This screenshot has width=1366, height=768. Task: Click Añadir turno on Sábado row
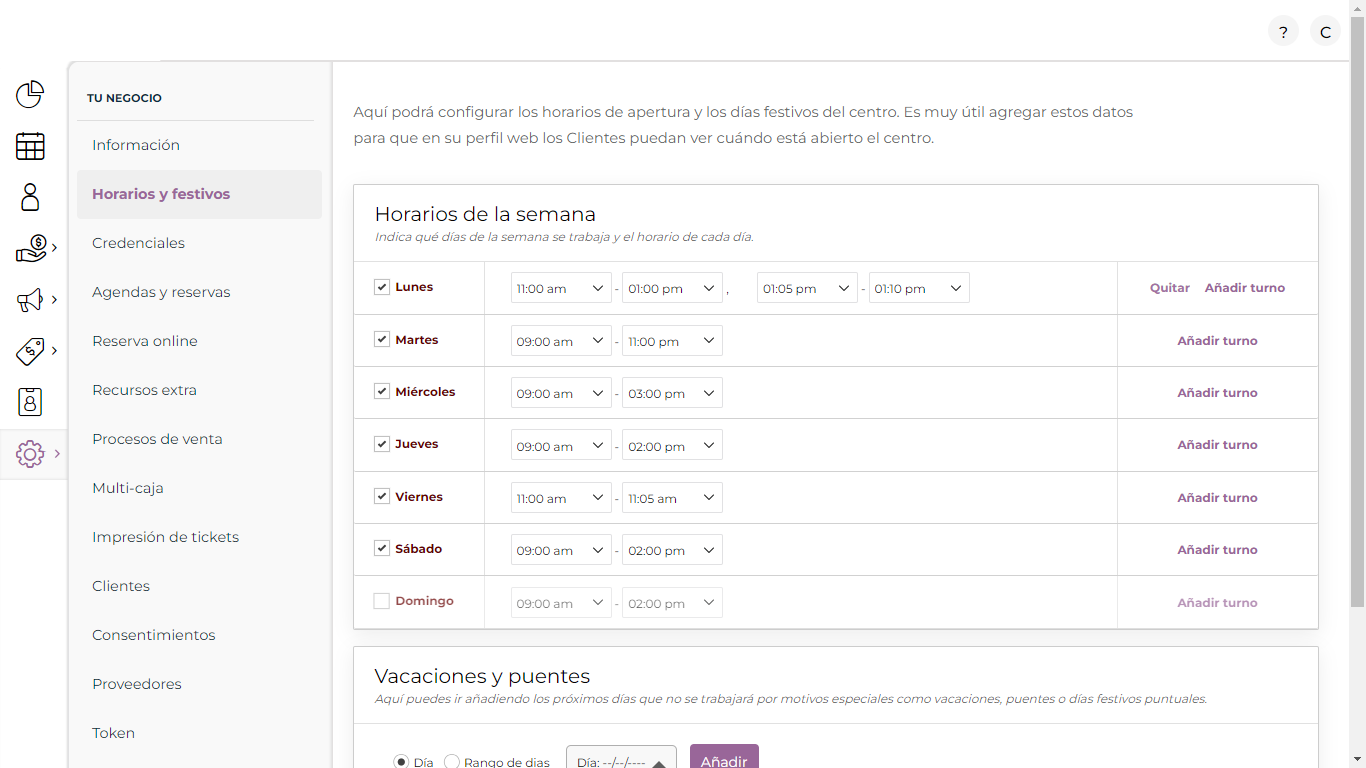point(1217,550)
